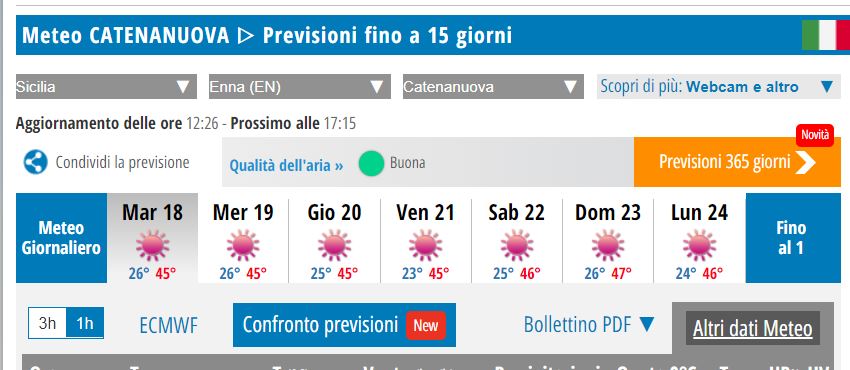Click the Italian flag icon
Image resolution: width=850 pixels, height=370 pixels.
826,35
